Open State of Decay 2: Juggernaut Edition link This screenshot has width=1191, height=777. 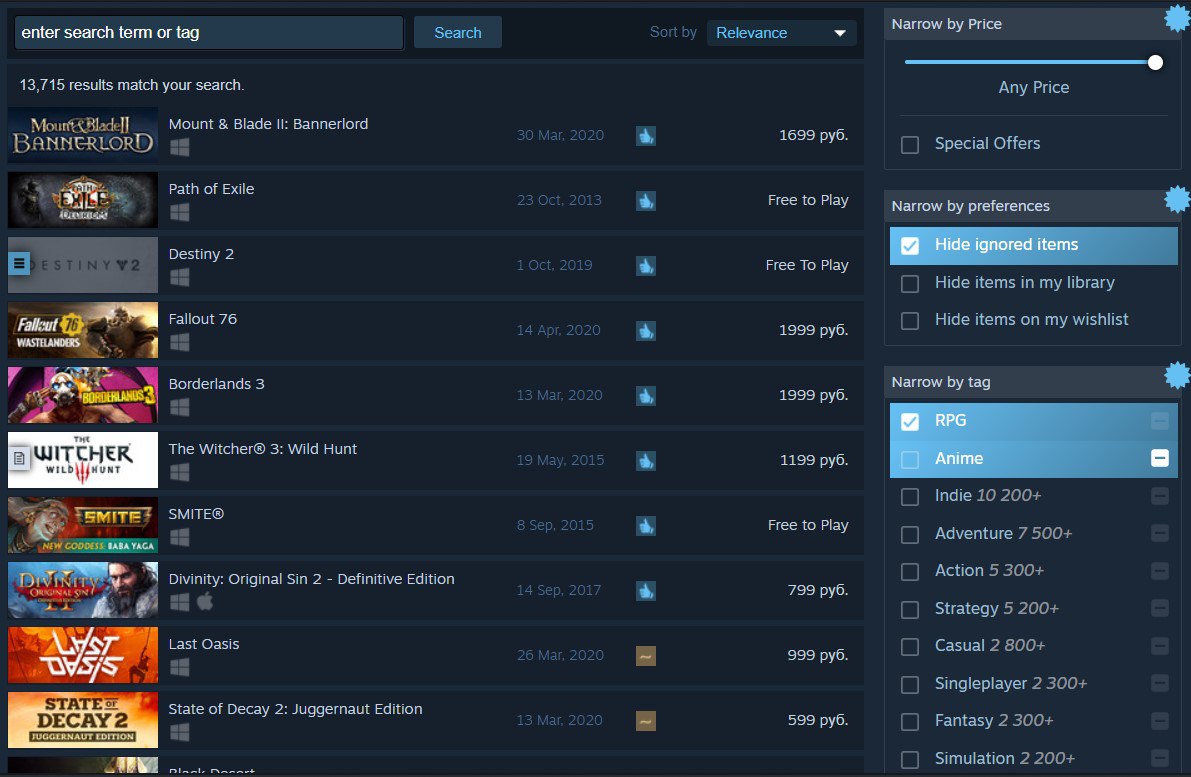[295, 709]
